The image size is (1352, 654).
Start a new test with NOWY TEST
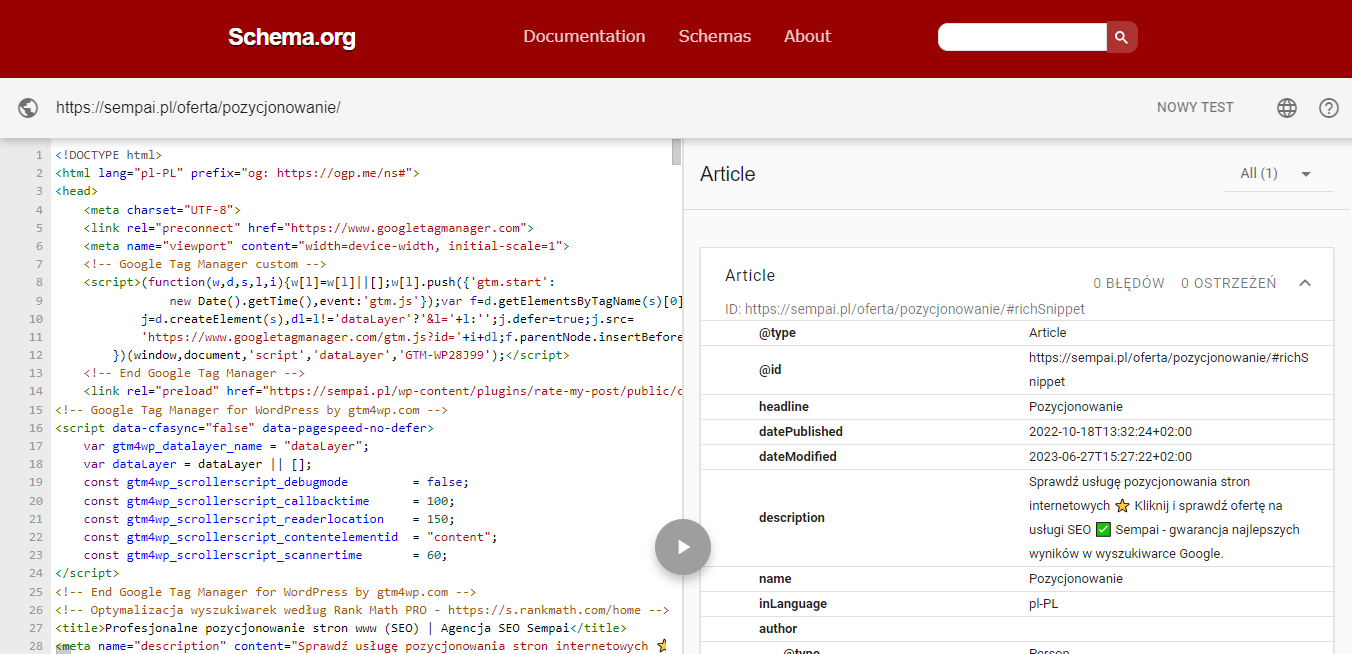(x=1195, y=107)
